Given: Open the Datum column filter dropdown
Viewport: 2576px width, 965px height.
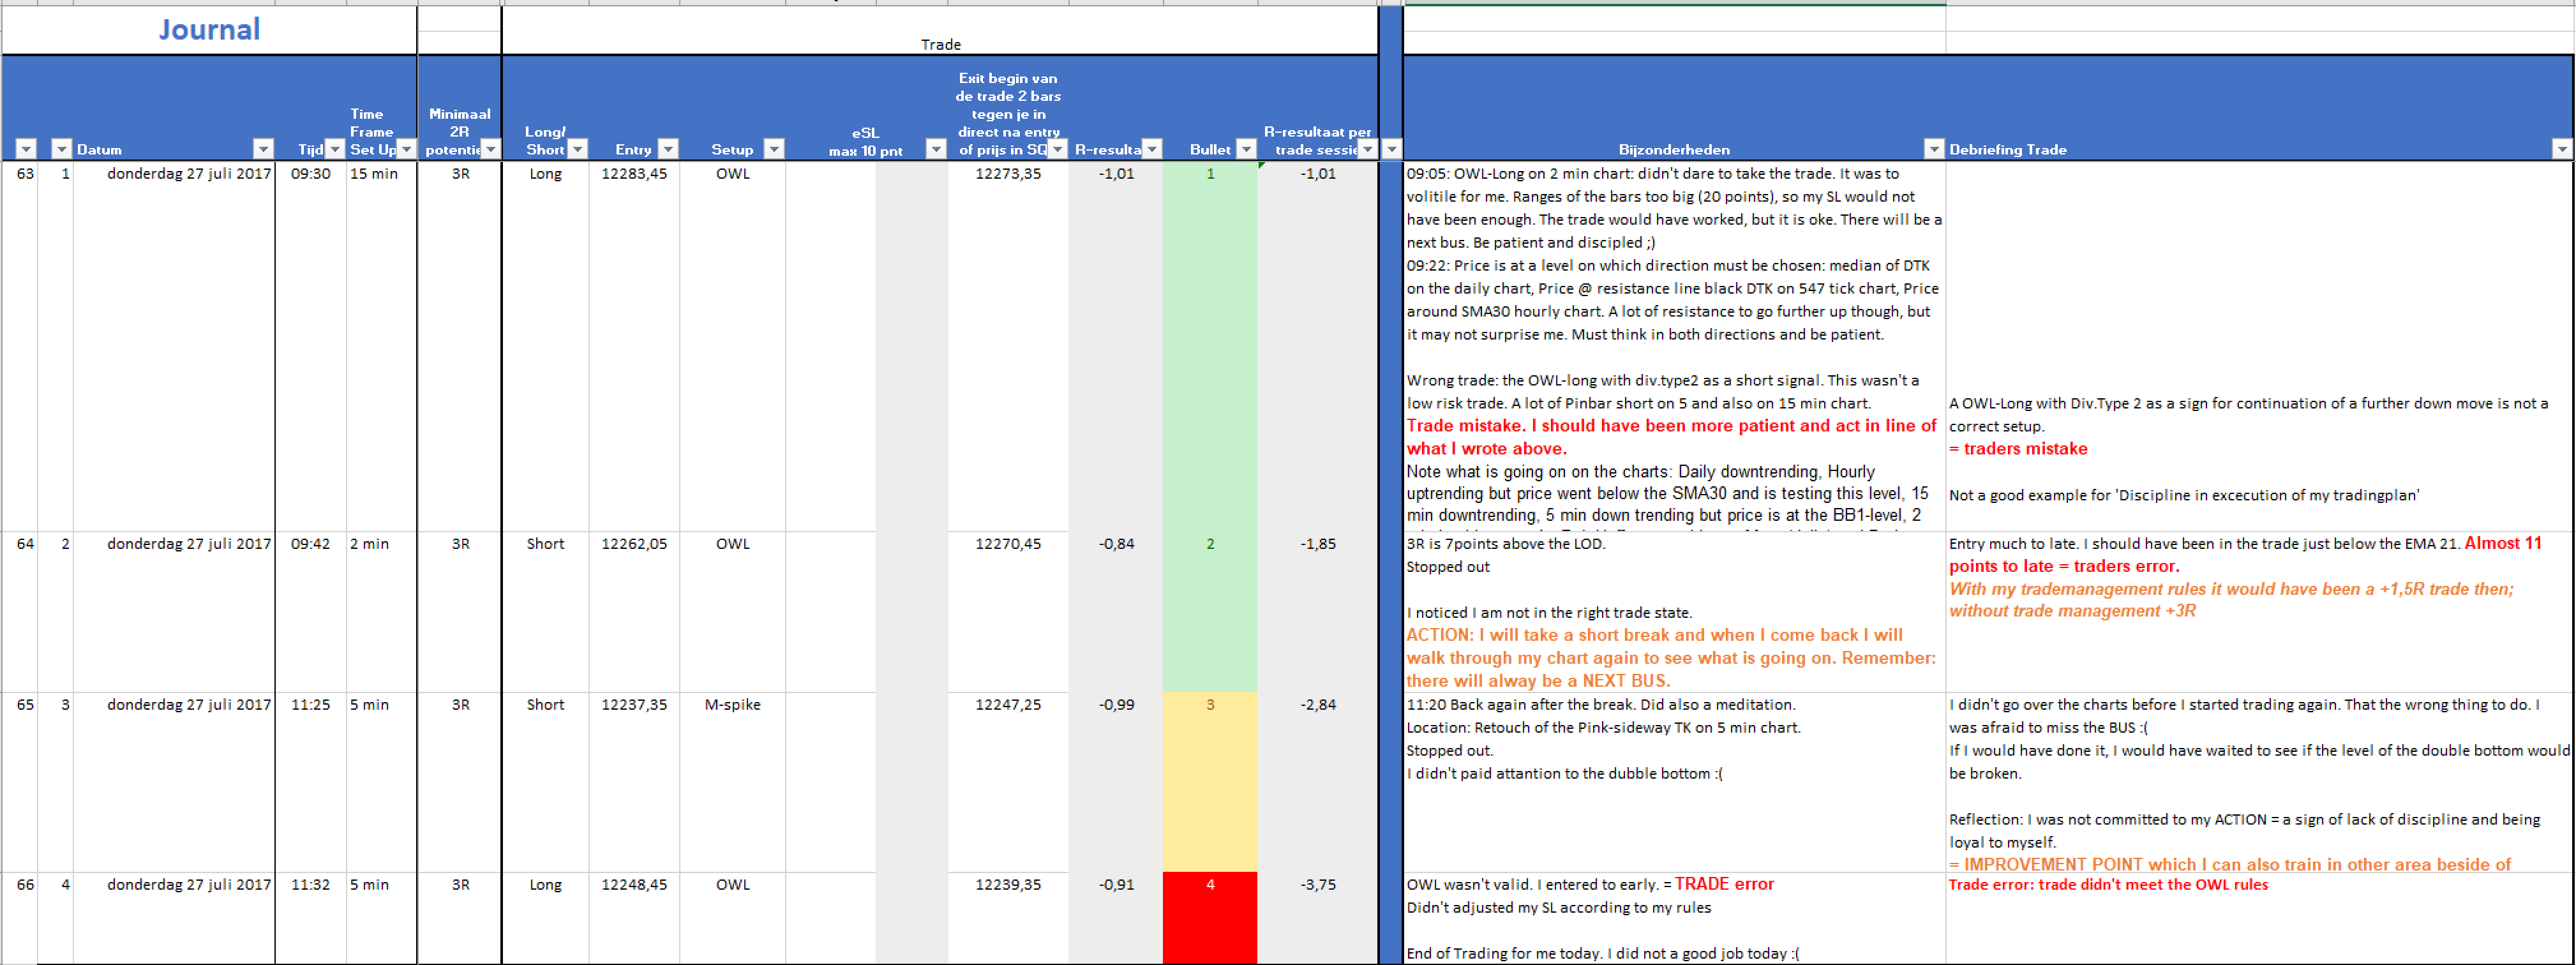Looking at the screenshot, I should pos(263,149).
